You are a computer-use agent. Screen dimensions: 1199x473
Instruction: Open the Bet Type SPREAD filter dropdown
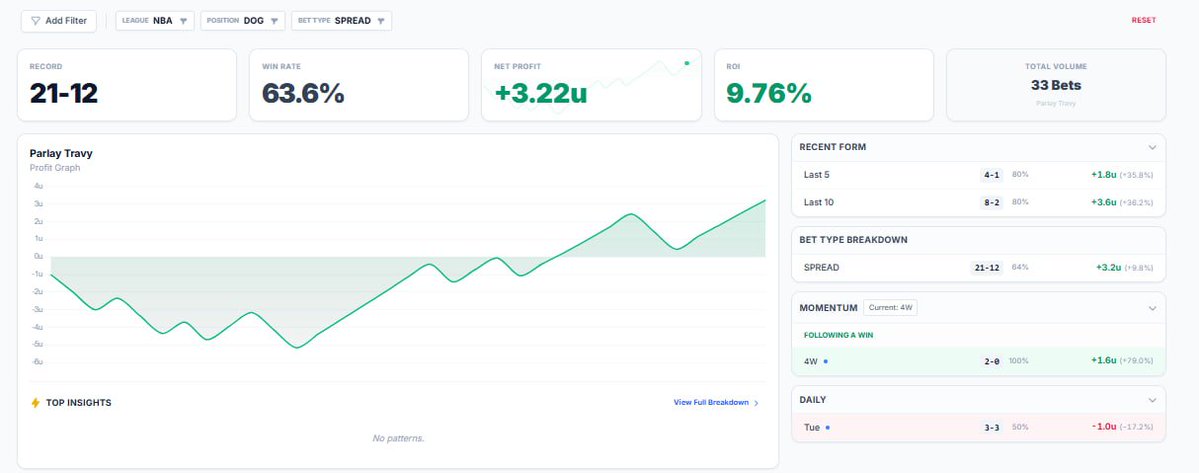click(x=342, y=21)
